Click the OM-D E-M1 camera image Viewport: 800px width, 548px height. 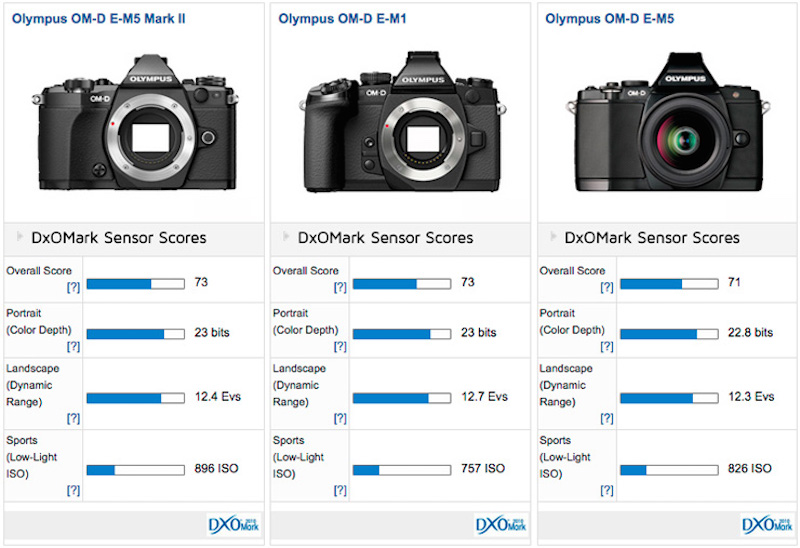(x=400, y=127)
